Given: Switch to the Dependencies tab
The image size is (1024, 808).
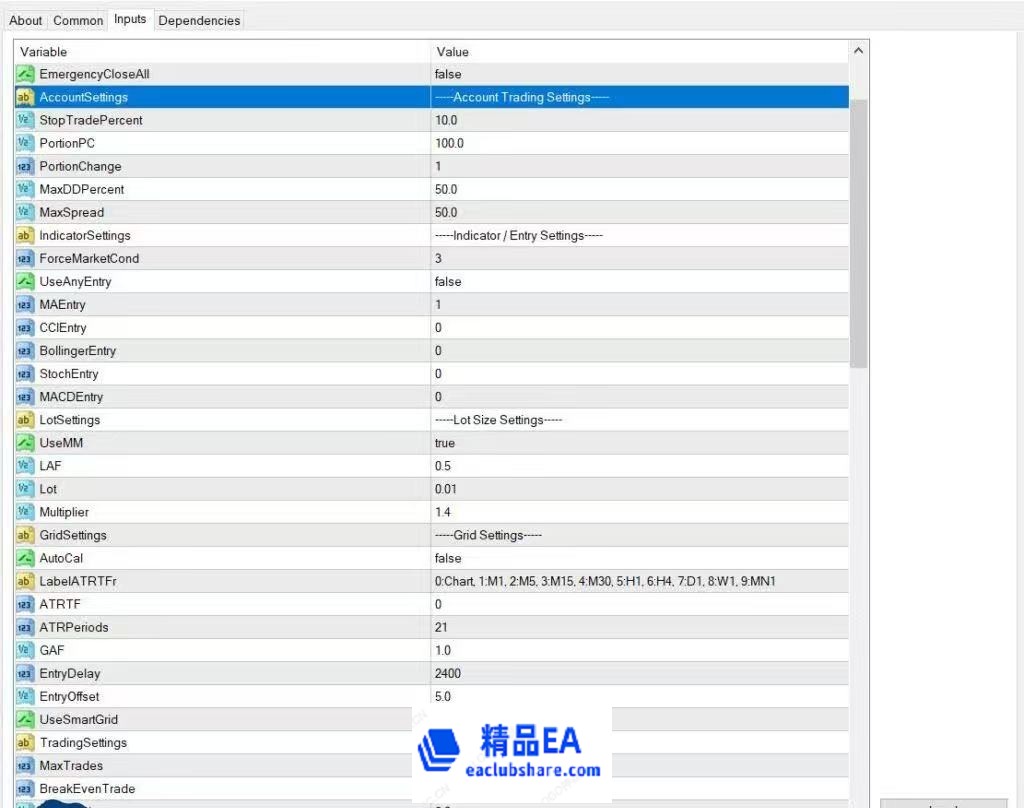Looking at the screenshot, I should pyautogui.click(x=199, y=20).
